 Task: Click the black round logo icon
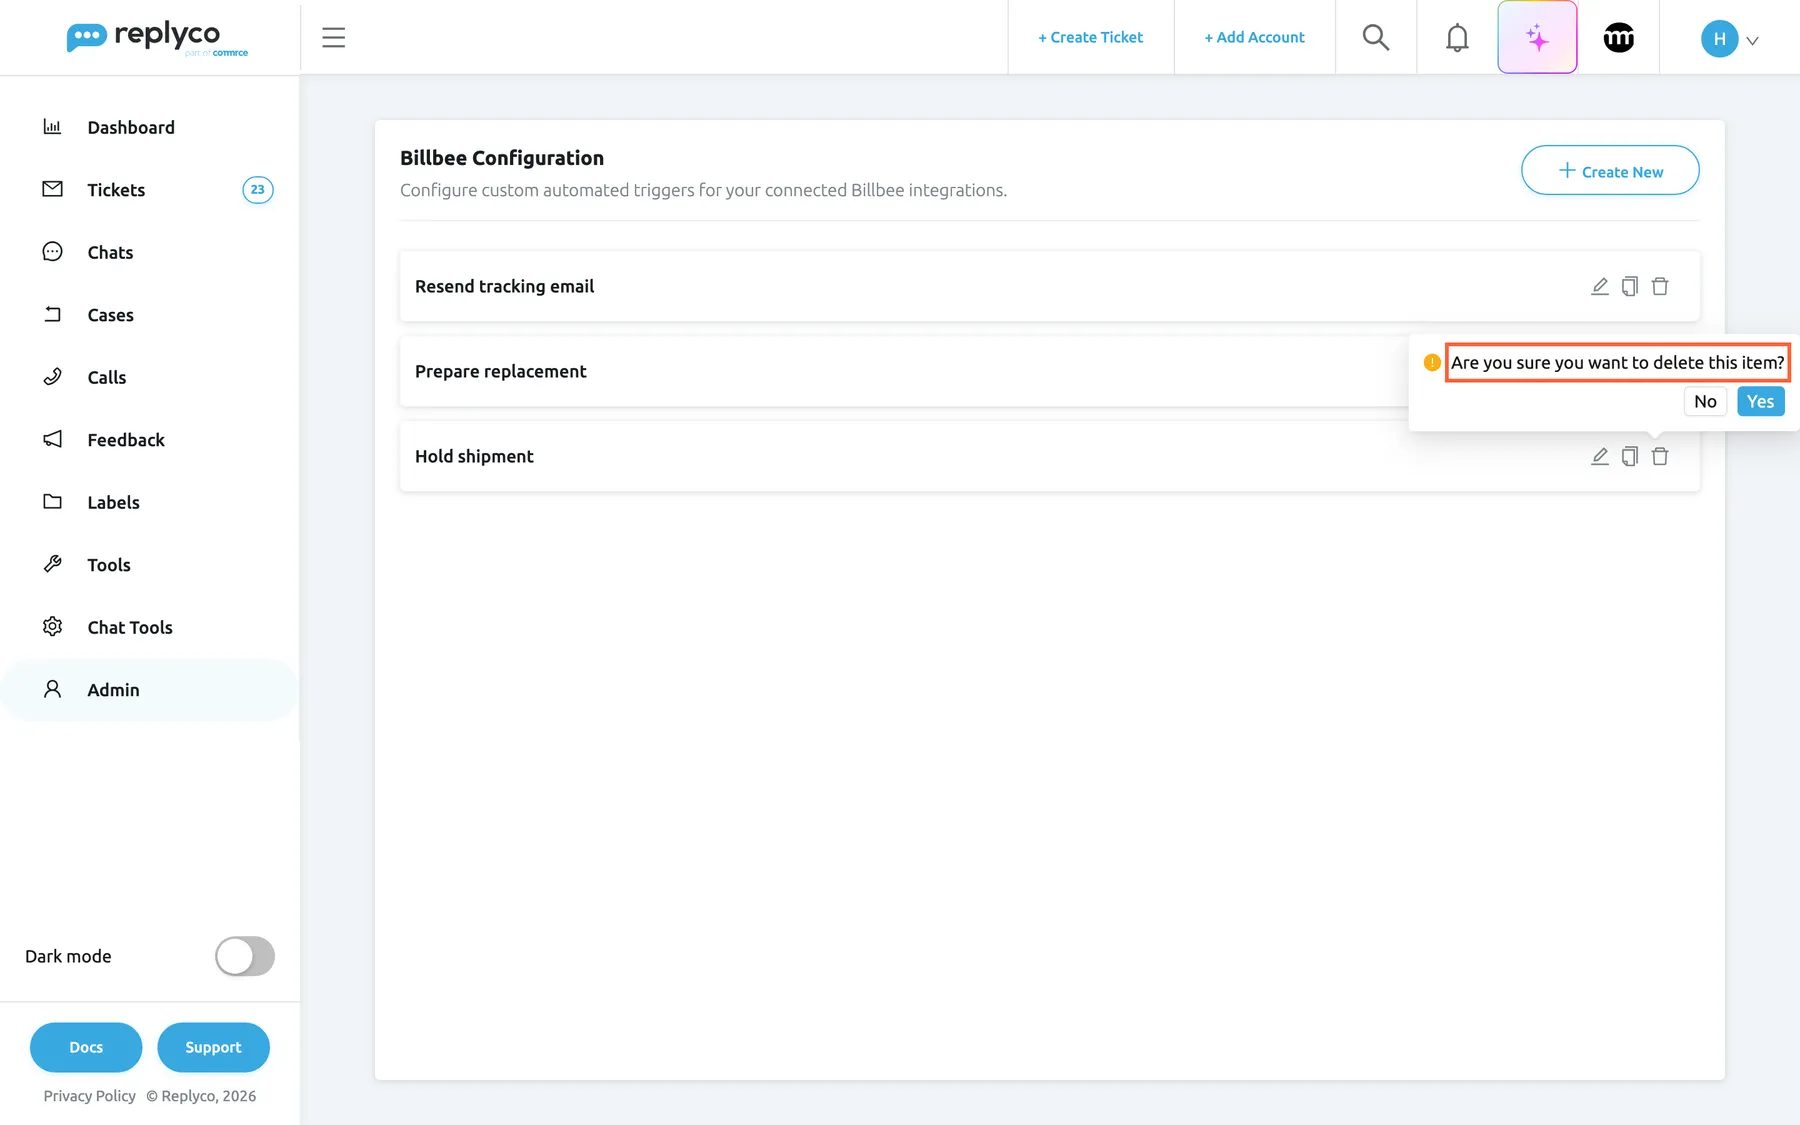pos(1618,38)
